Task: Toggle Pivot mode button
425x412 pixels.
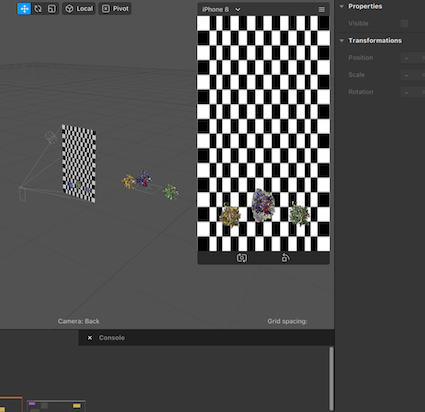Action: pyautogui.click(x=115, y=9)
